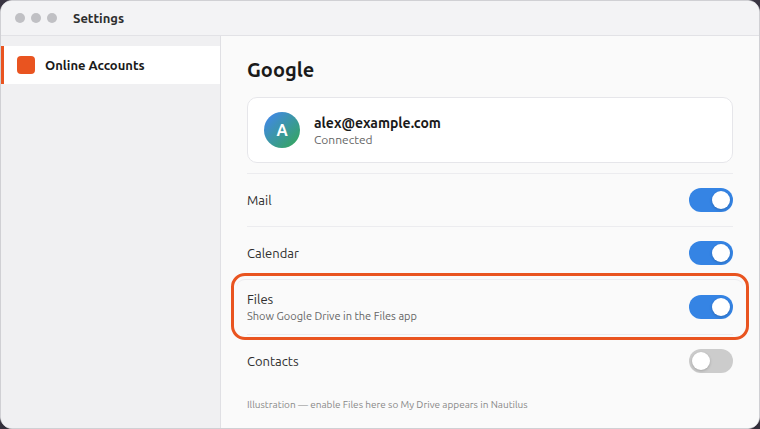Click the third gray window control dot
This screenshot has height=429, width=760.
52,18
